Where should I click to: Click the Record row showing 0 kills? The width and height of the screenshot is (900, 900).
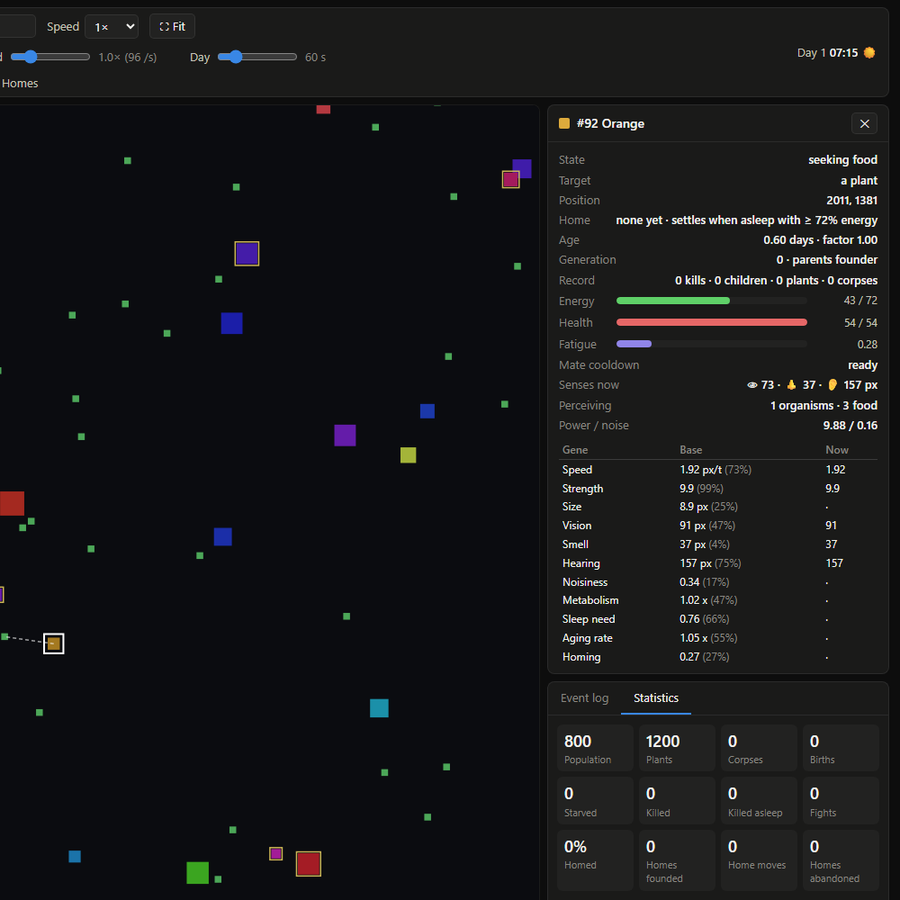717,280
